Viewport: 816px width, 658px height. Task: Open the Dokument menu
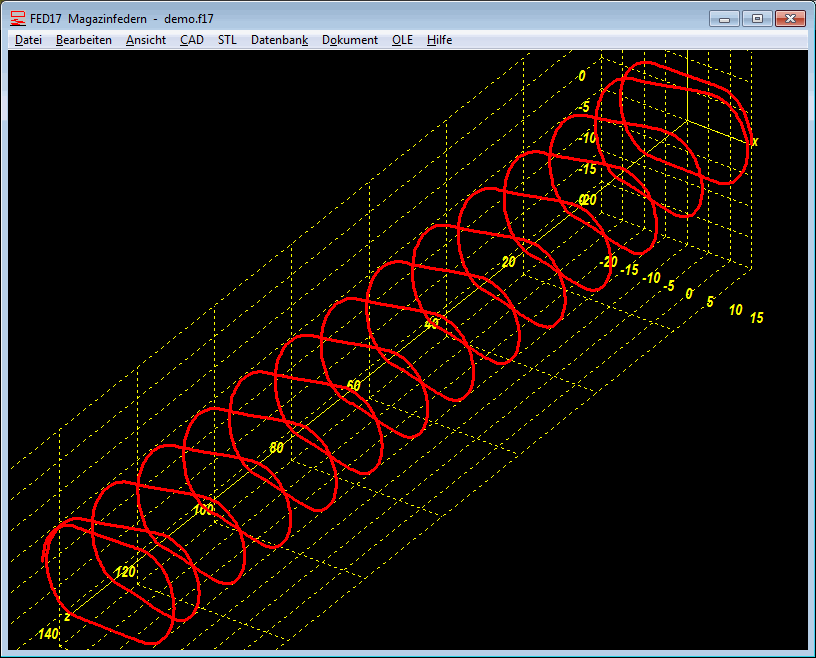pyautogui.click(x=350, y=40)
